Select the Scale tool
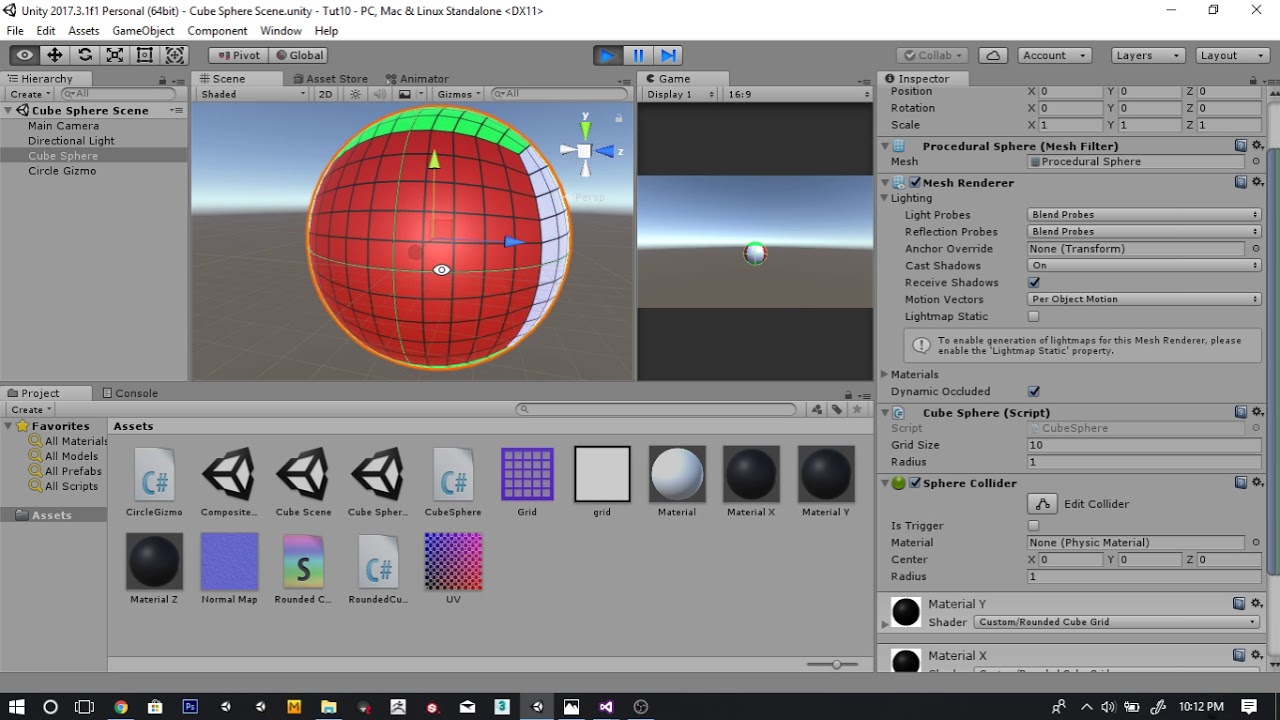The height and width of the screenshot is (720, 1280). click(115, 56)
